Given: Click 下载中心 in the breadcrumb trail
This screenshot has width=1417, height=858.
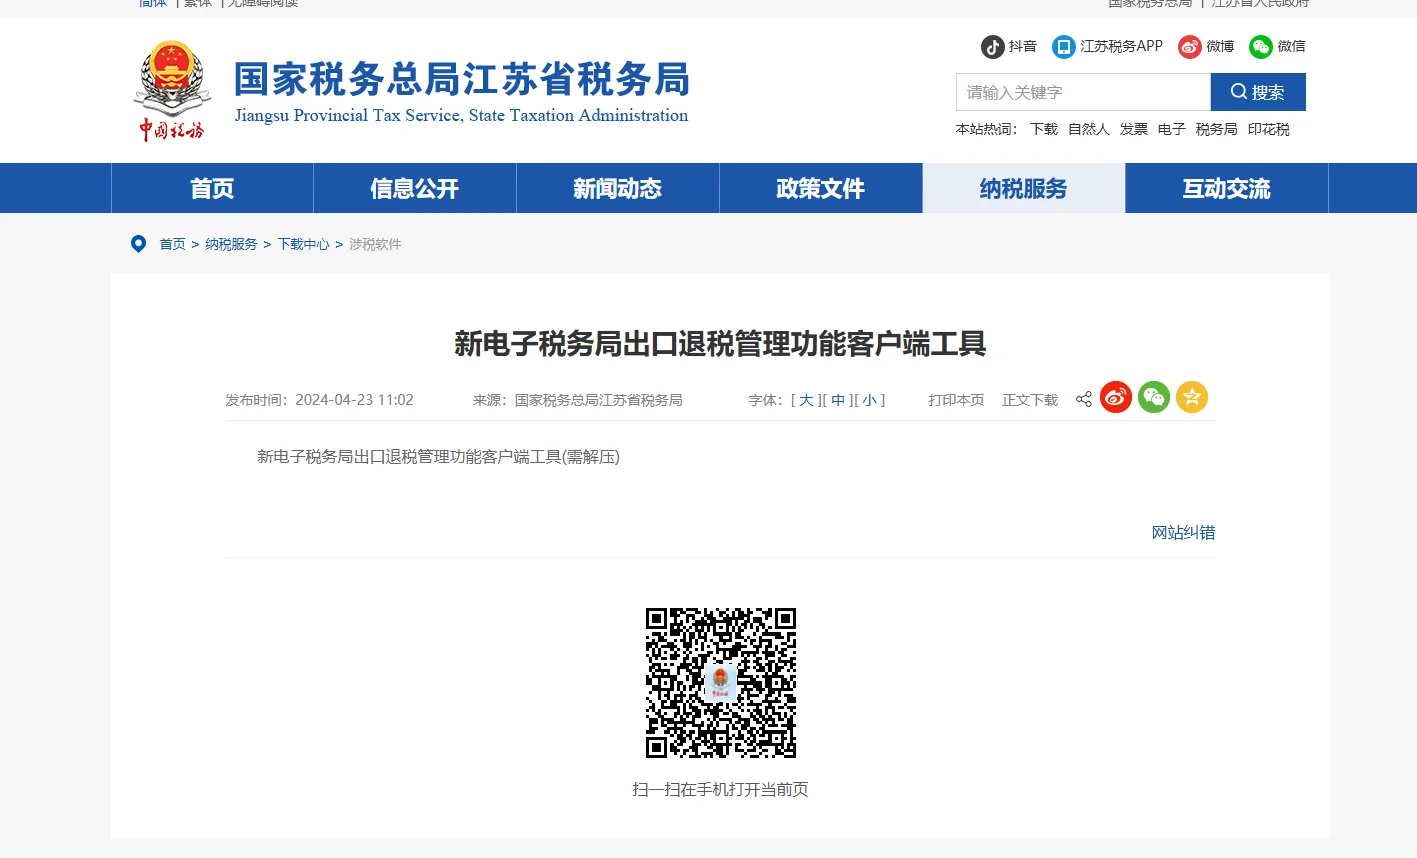Looking at the screenshot, I should pyautogui.click(x=303, y=244).
